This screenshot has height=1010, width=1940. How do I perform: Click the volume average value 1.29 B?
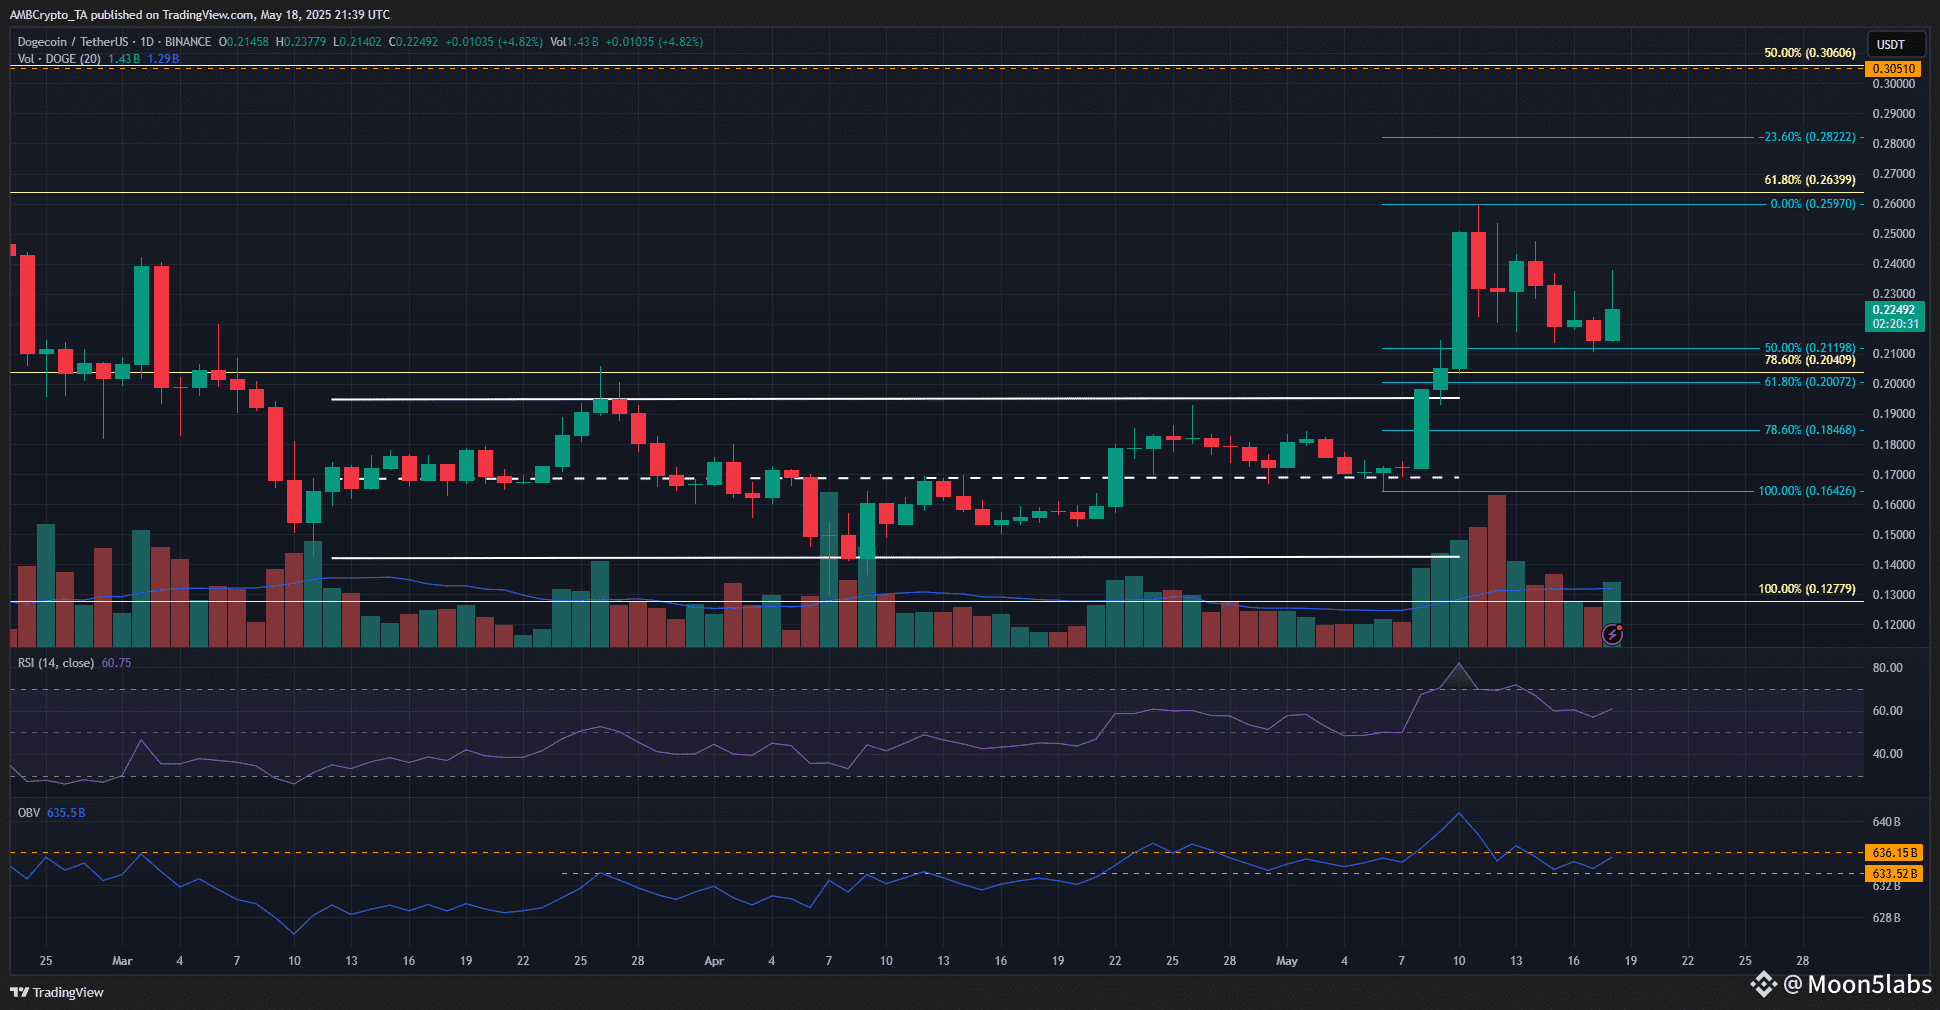[x=163, y=59]
